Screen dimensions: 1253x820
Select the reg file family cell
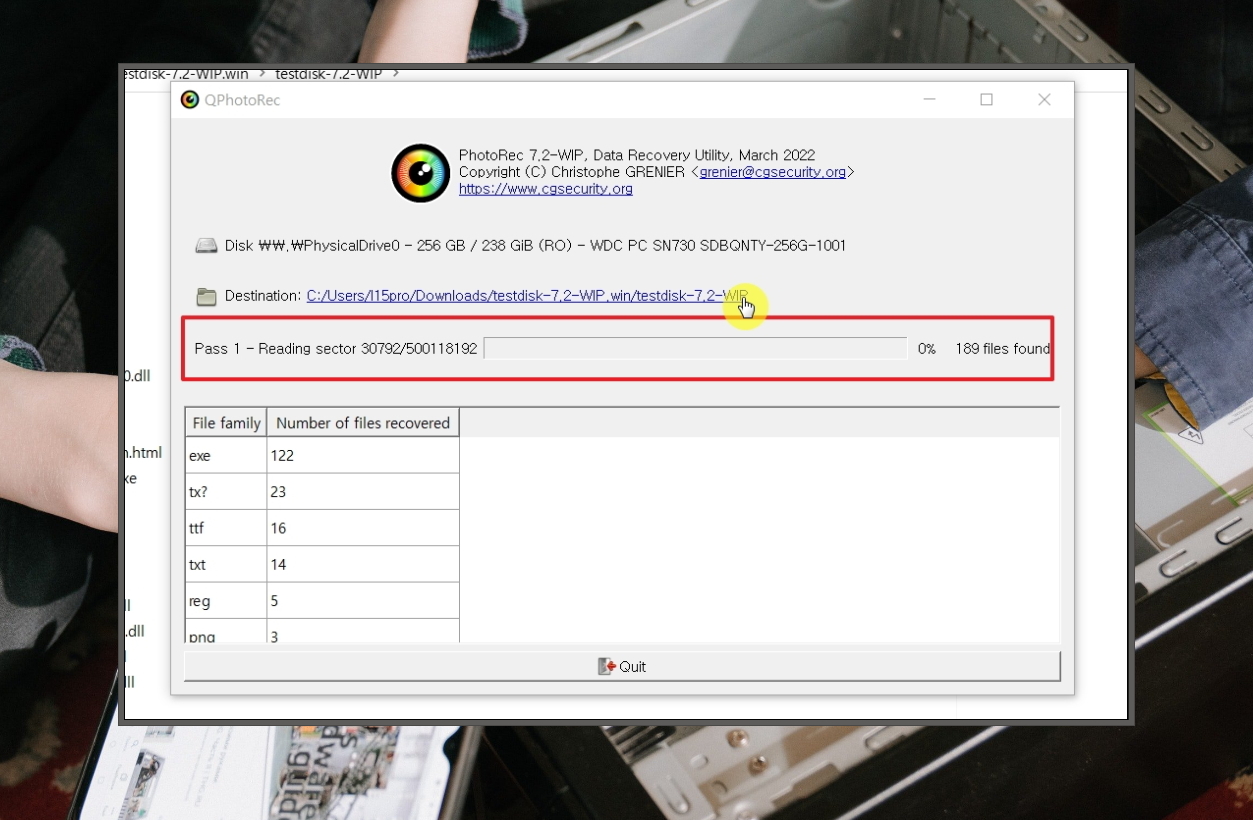[x=226, y=601]
